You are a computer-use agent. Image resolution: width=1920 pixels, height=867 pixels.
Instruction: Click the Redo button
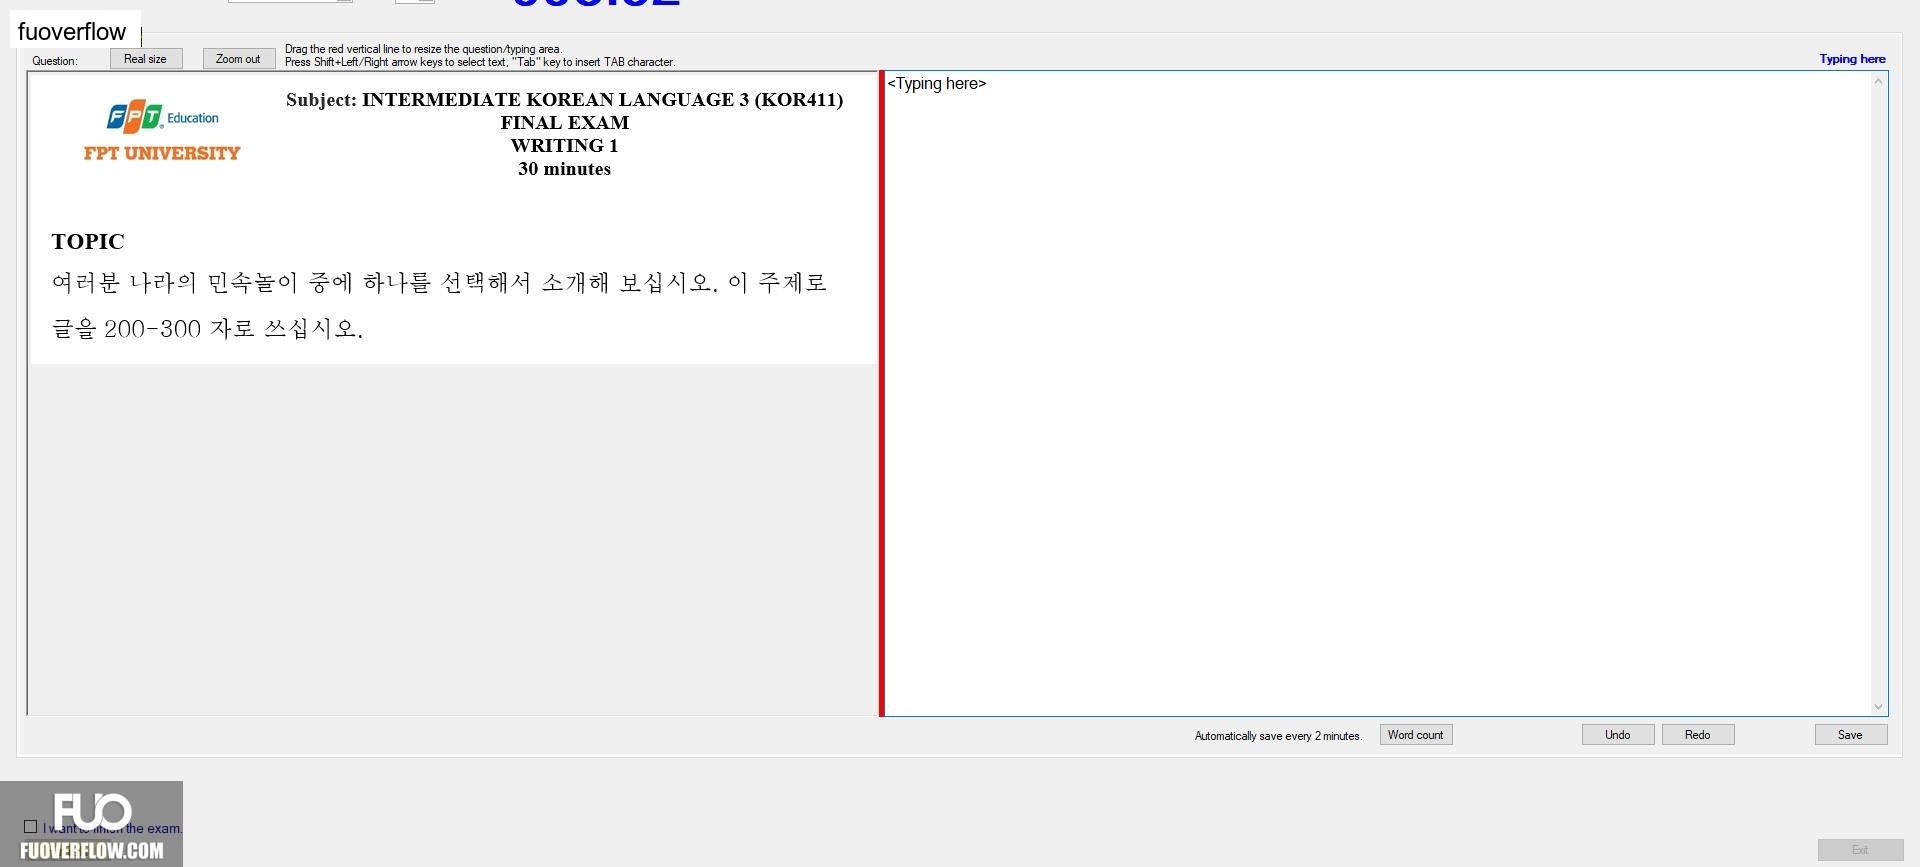(1698, 735)
